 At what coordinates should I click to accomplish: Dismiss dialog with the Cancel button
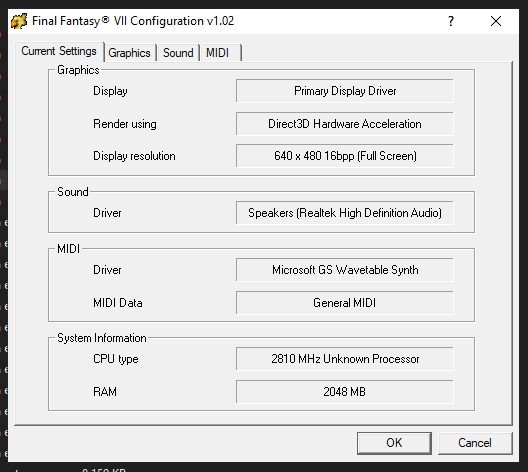(x=475, y=443)
